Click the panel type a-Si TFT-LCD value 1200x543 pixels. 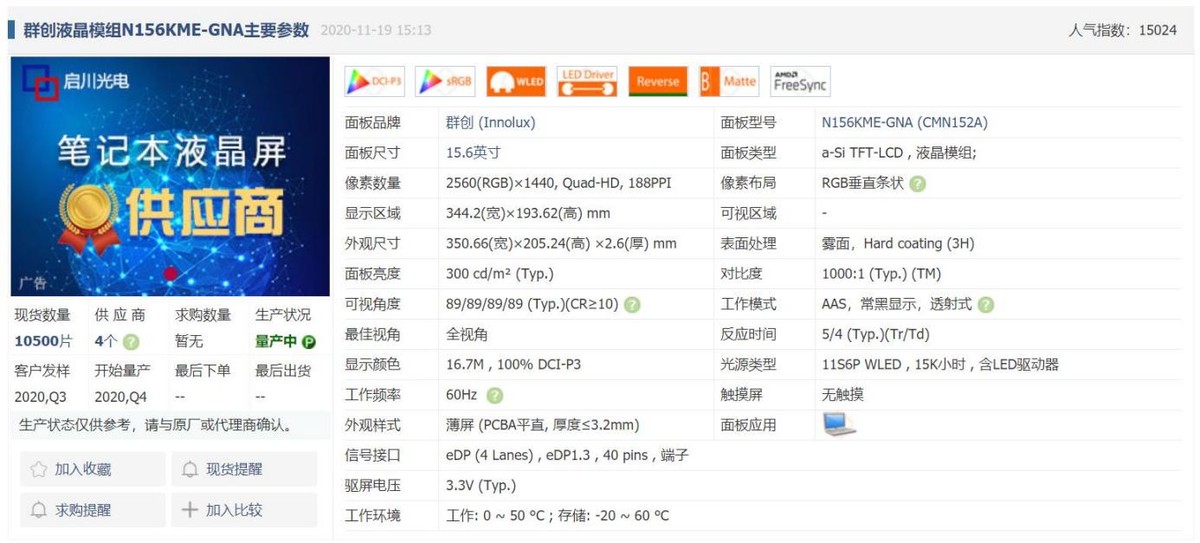click(x=899, y=153)
